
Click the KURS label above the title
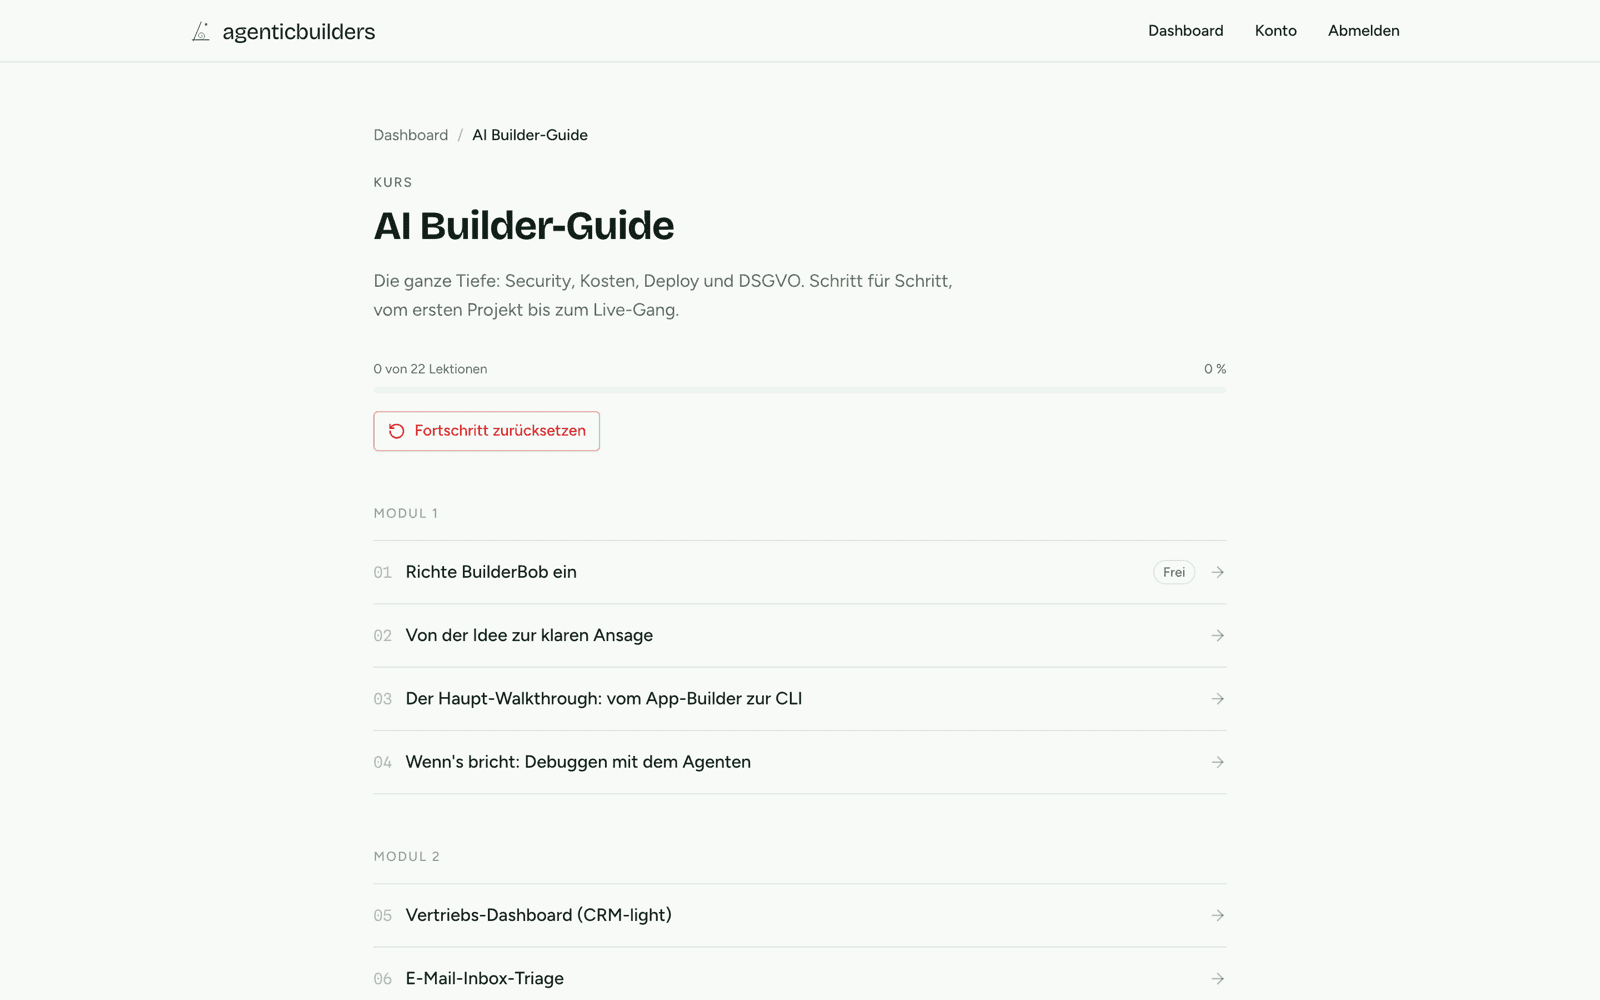393,182
